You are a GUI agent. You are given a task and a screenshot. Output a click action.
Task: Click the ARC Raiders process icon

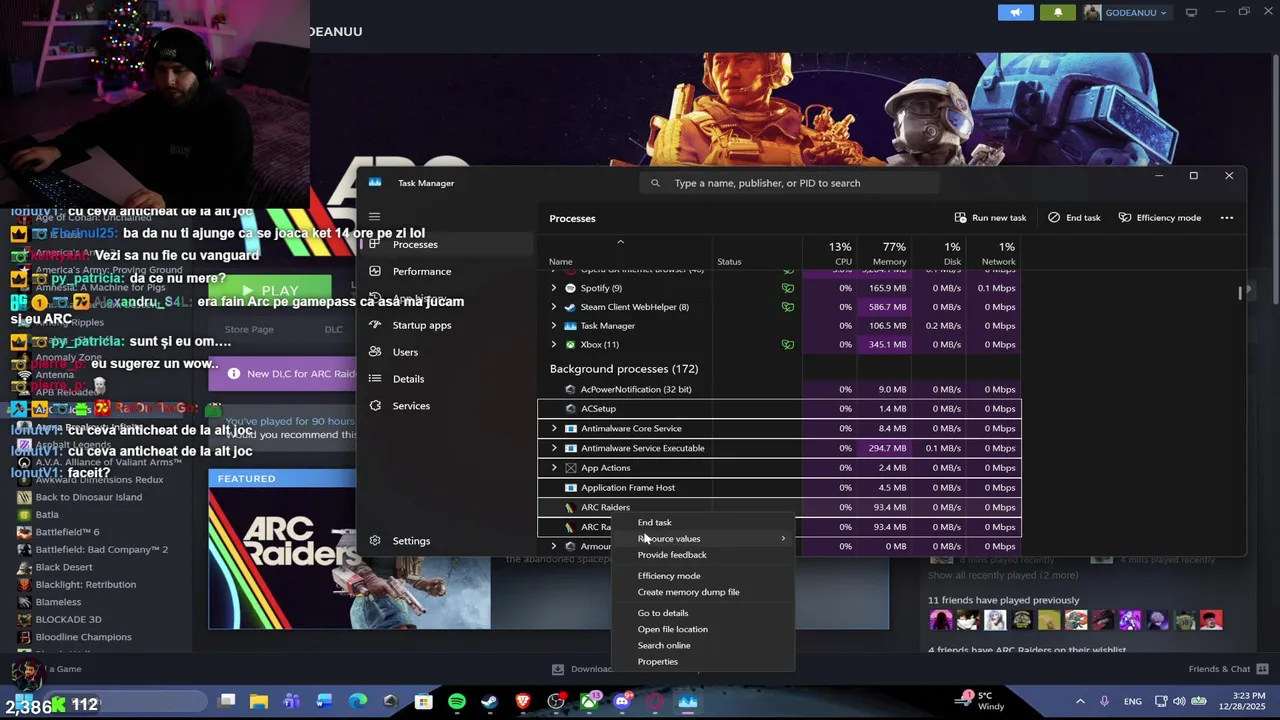click(x=570, y=508)
